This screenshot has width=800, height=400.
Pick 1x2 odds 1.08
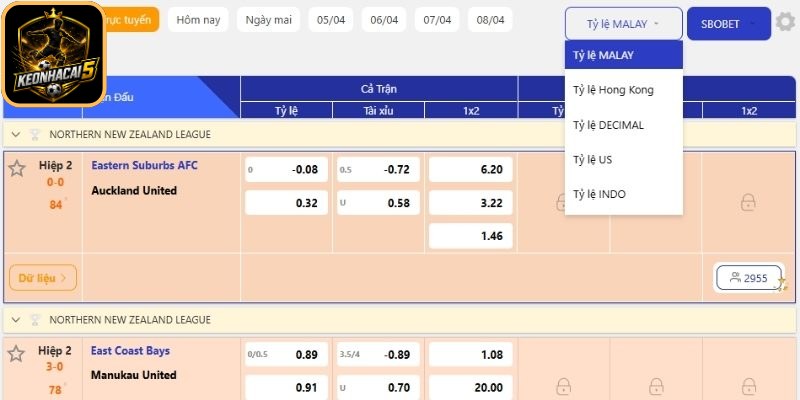[x=470, y=355]
